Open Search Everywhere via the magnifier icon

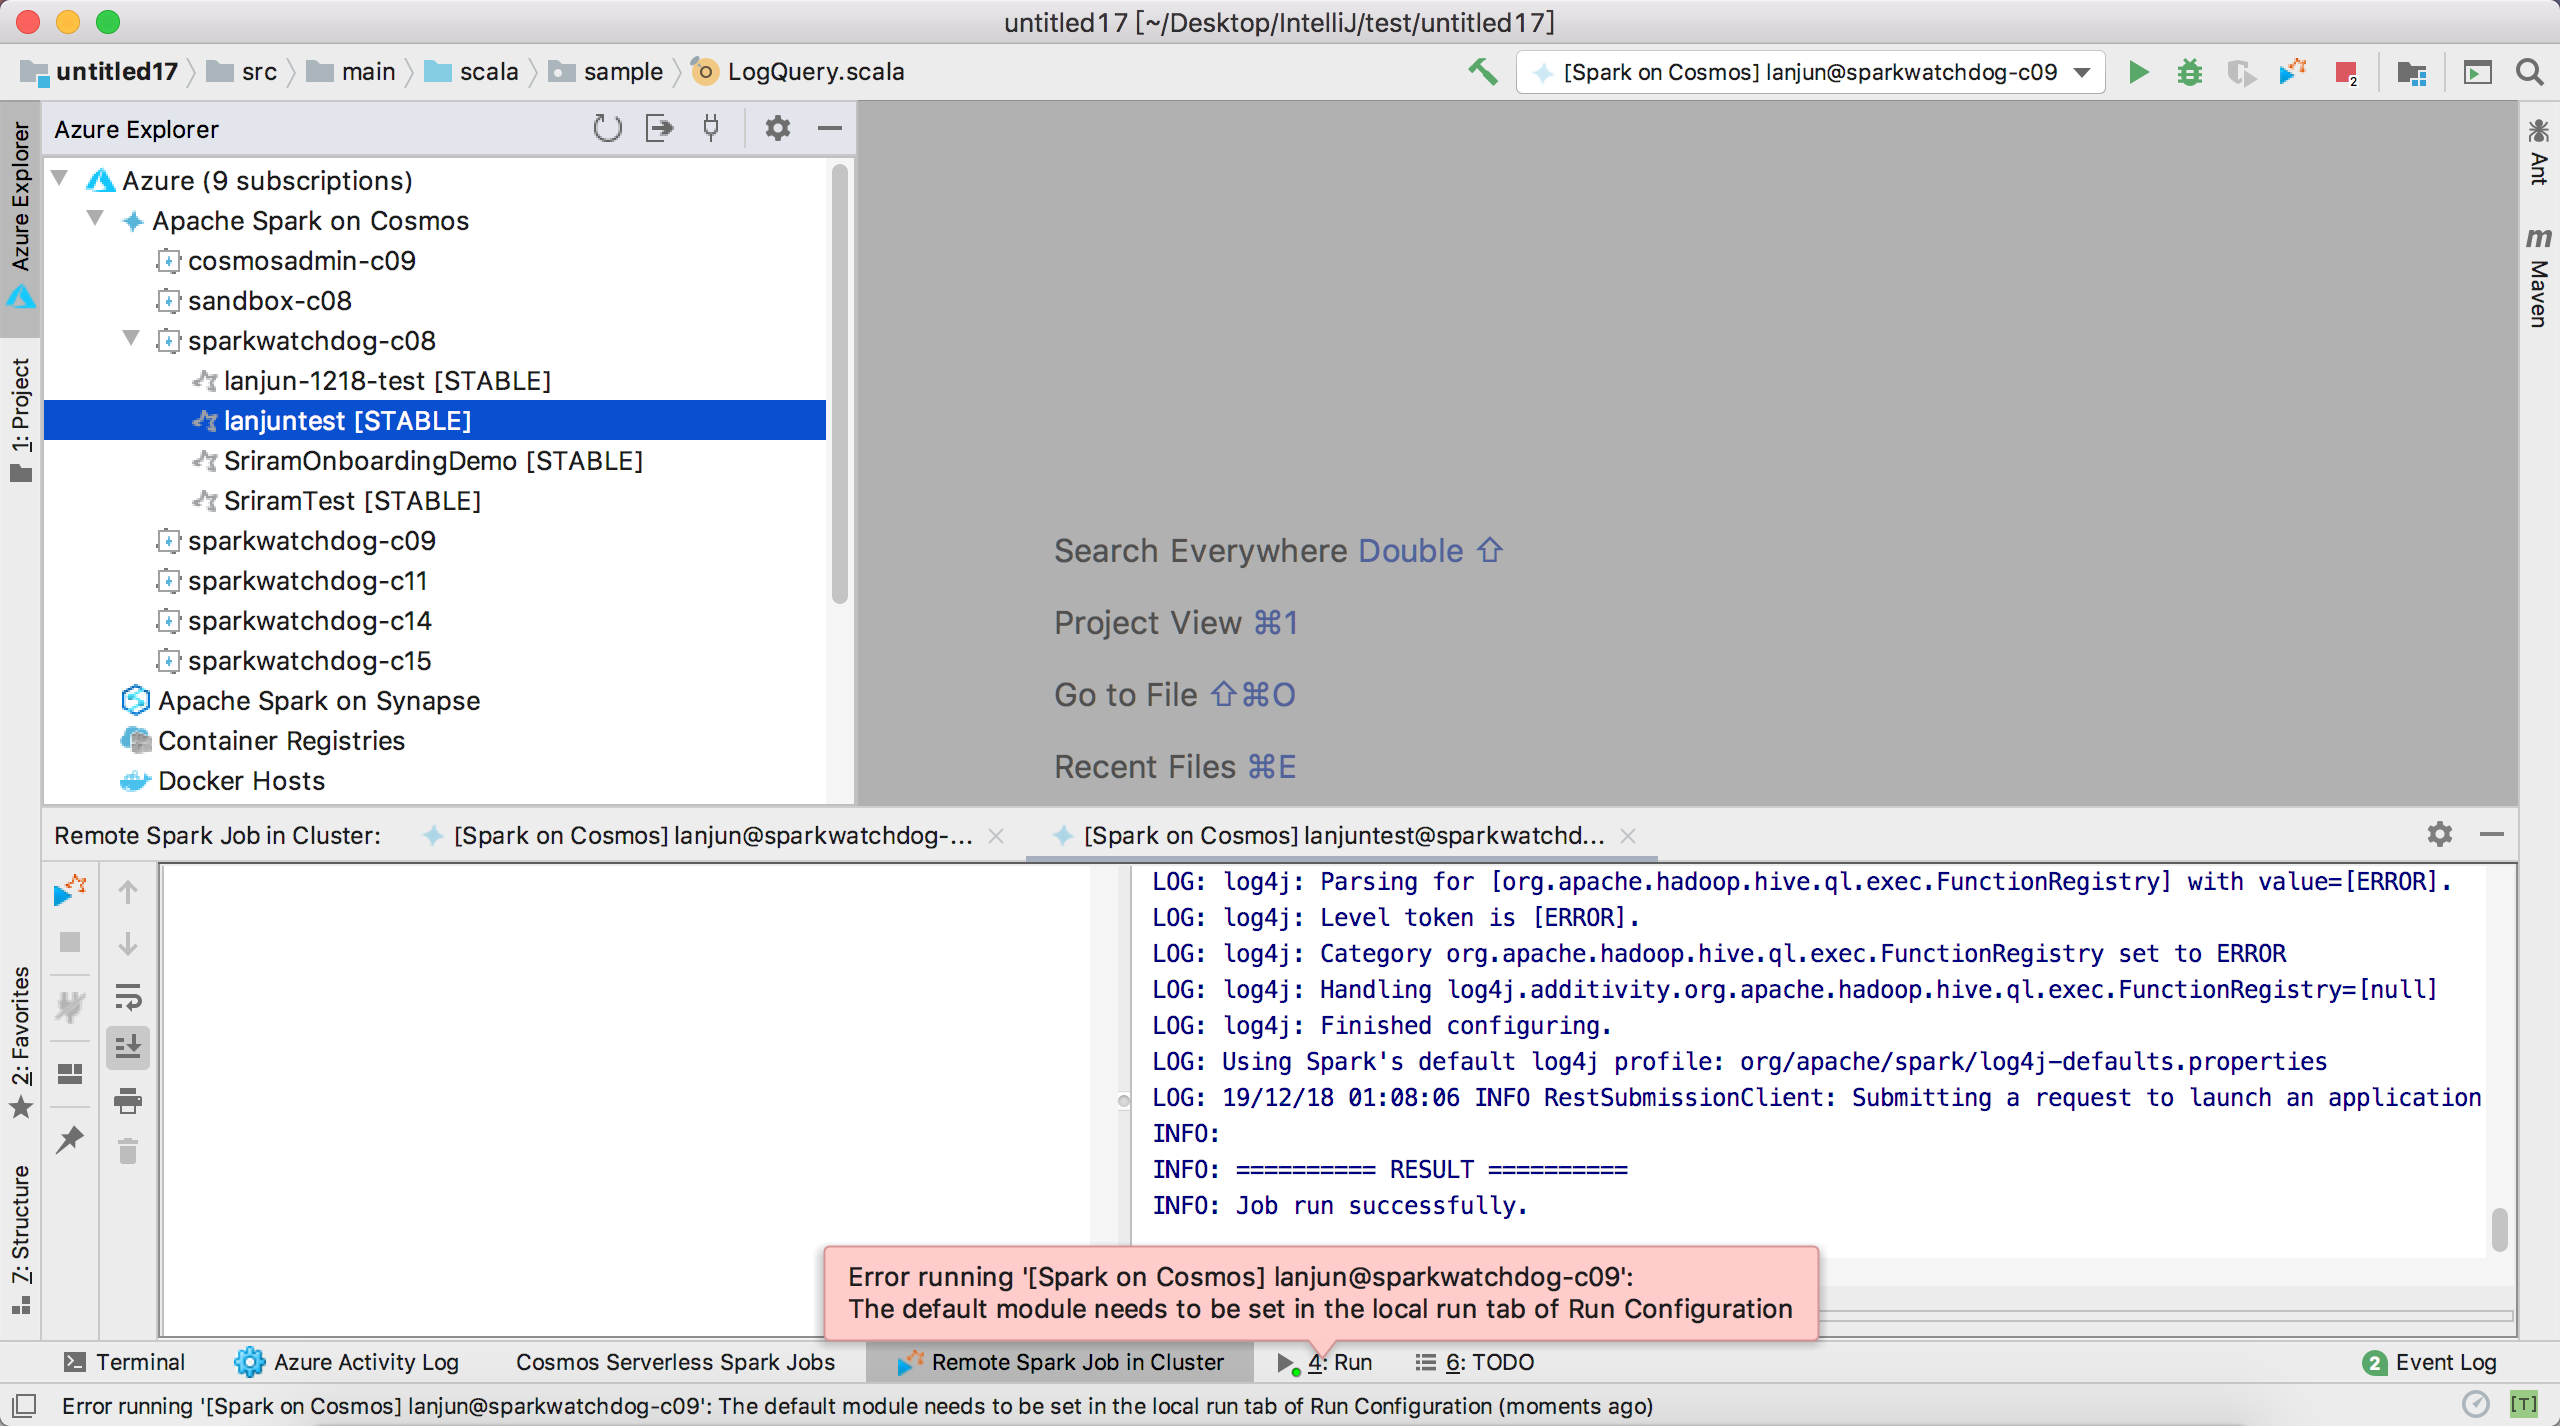click(x=2530, y=71)
